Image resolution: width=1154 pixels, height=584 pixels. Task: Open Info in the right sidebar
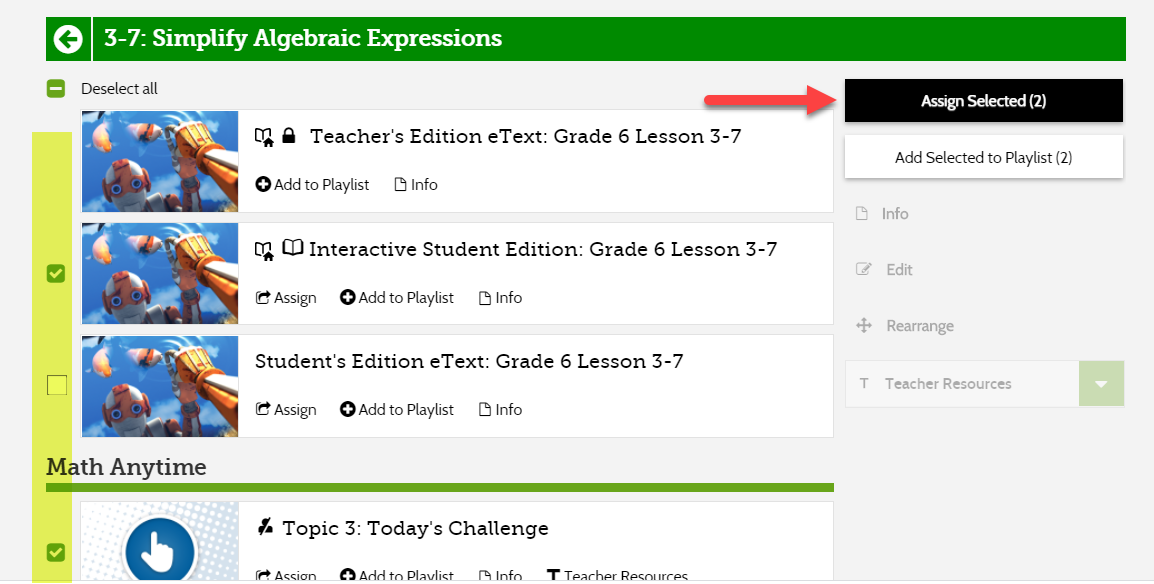click(x=894, y=214)
